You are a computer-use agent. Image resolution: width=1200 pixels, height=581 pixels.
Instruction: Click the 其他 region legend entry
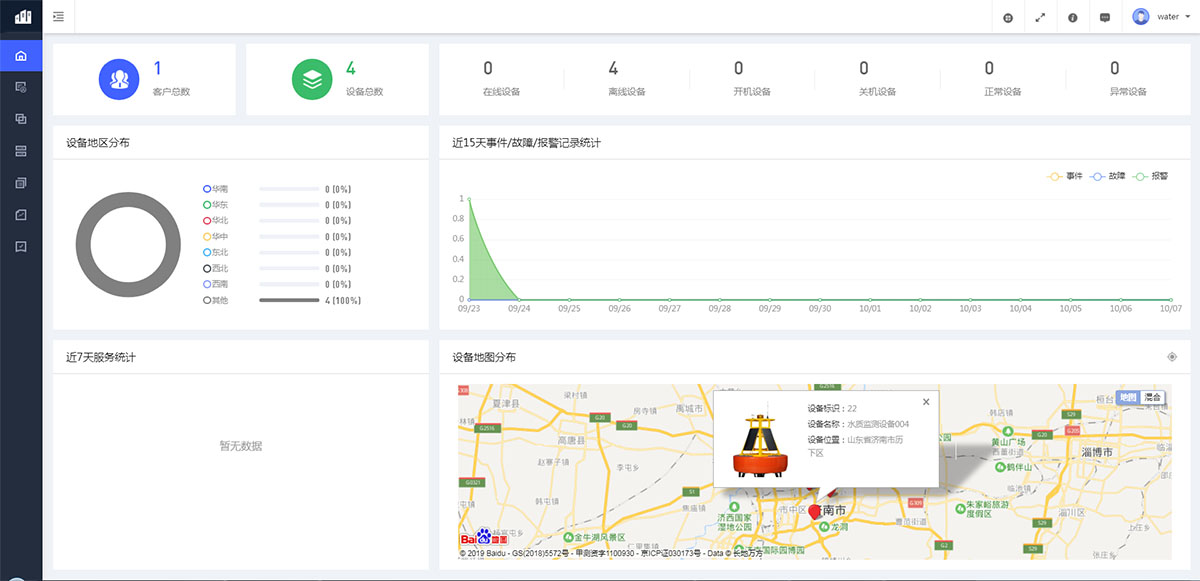pos(215,300)
